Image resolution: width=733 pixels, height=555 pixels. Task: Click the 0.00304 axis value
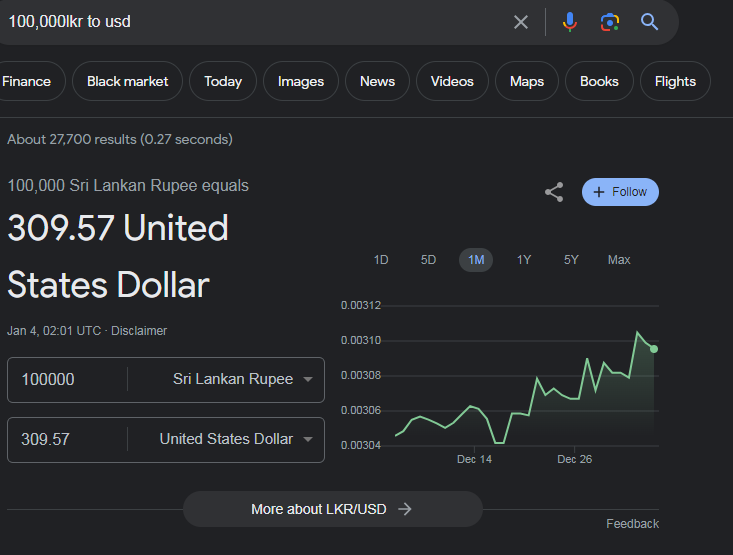tap(361, 446)
